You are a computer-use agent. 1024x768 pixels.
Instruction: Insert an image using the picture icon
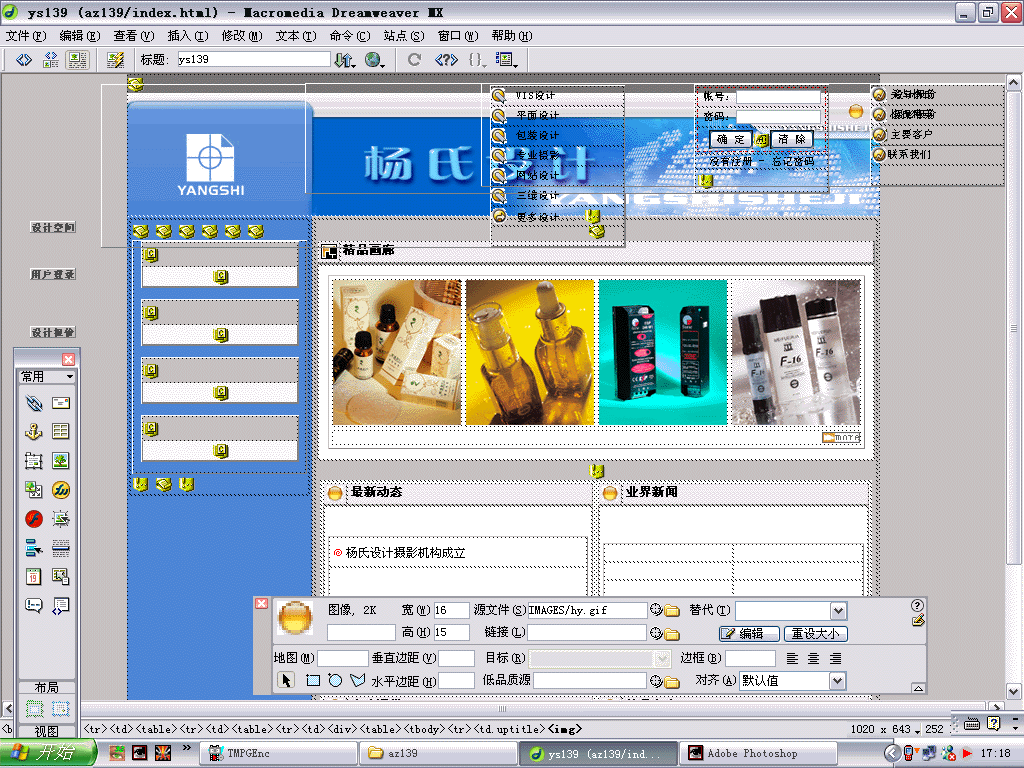point(61,461)
